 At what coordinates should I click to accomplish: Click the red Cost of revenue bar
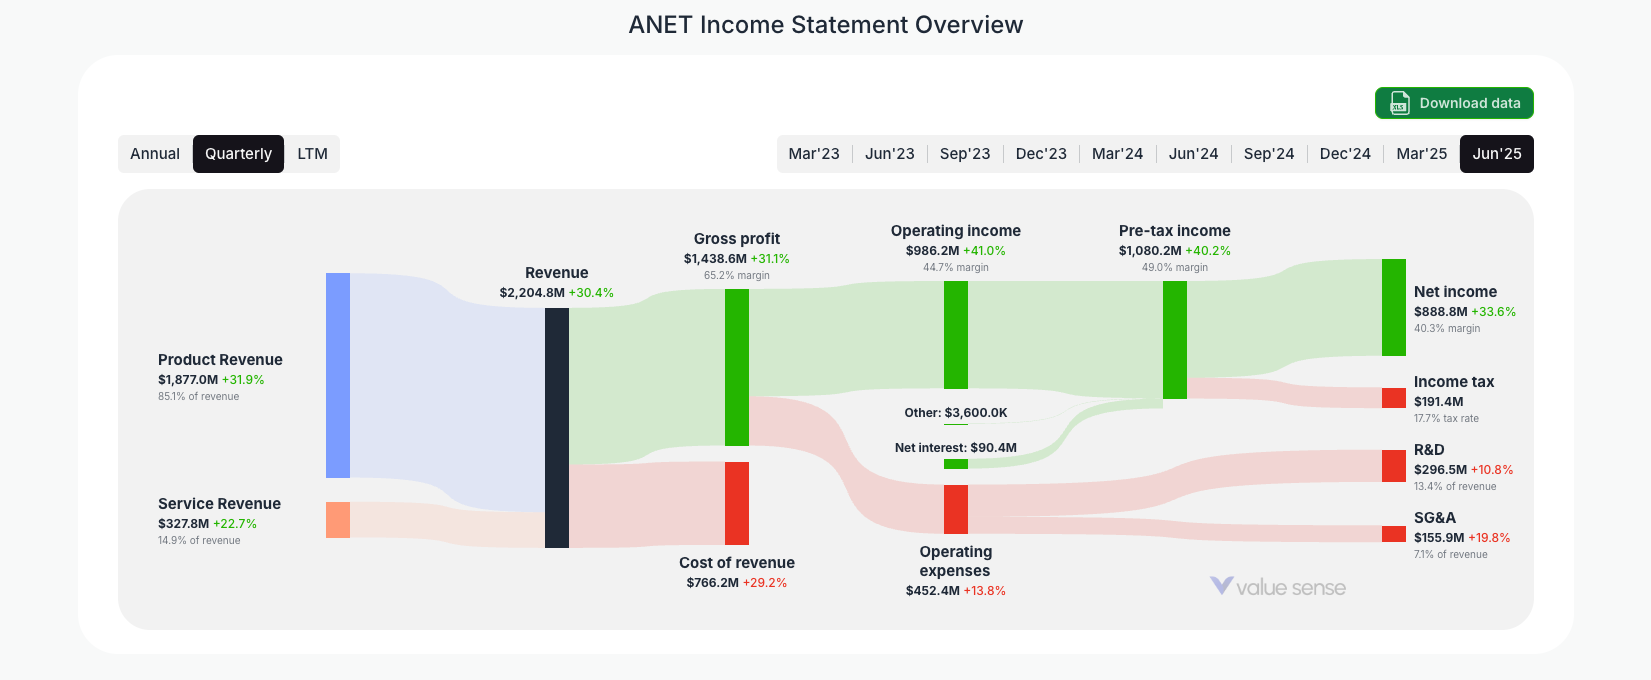point(737,503)
